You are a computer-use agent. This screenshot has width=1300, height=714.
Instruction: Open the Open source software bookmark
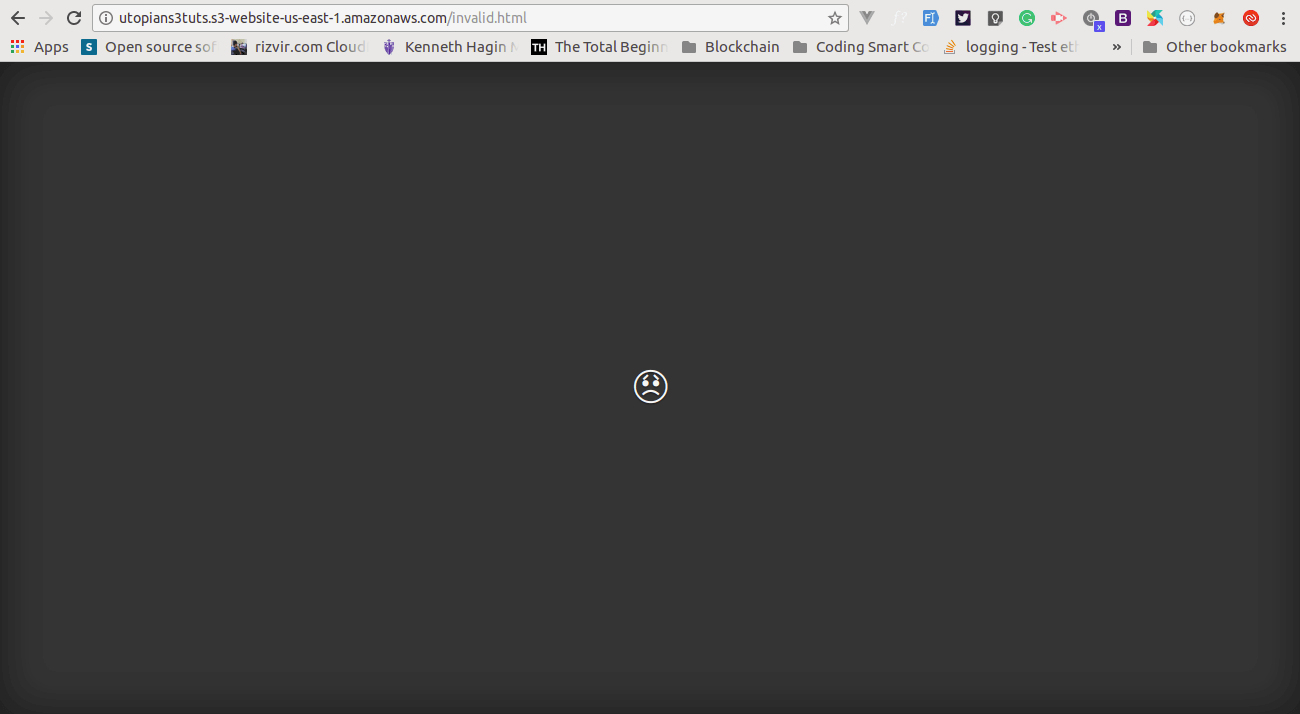tap(149, 47)
